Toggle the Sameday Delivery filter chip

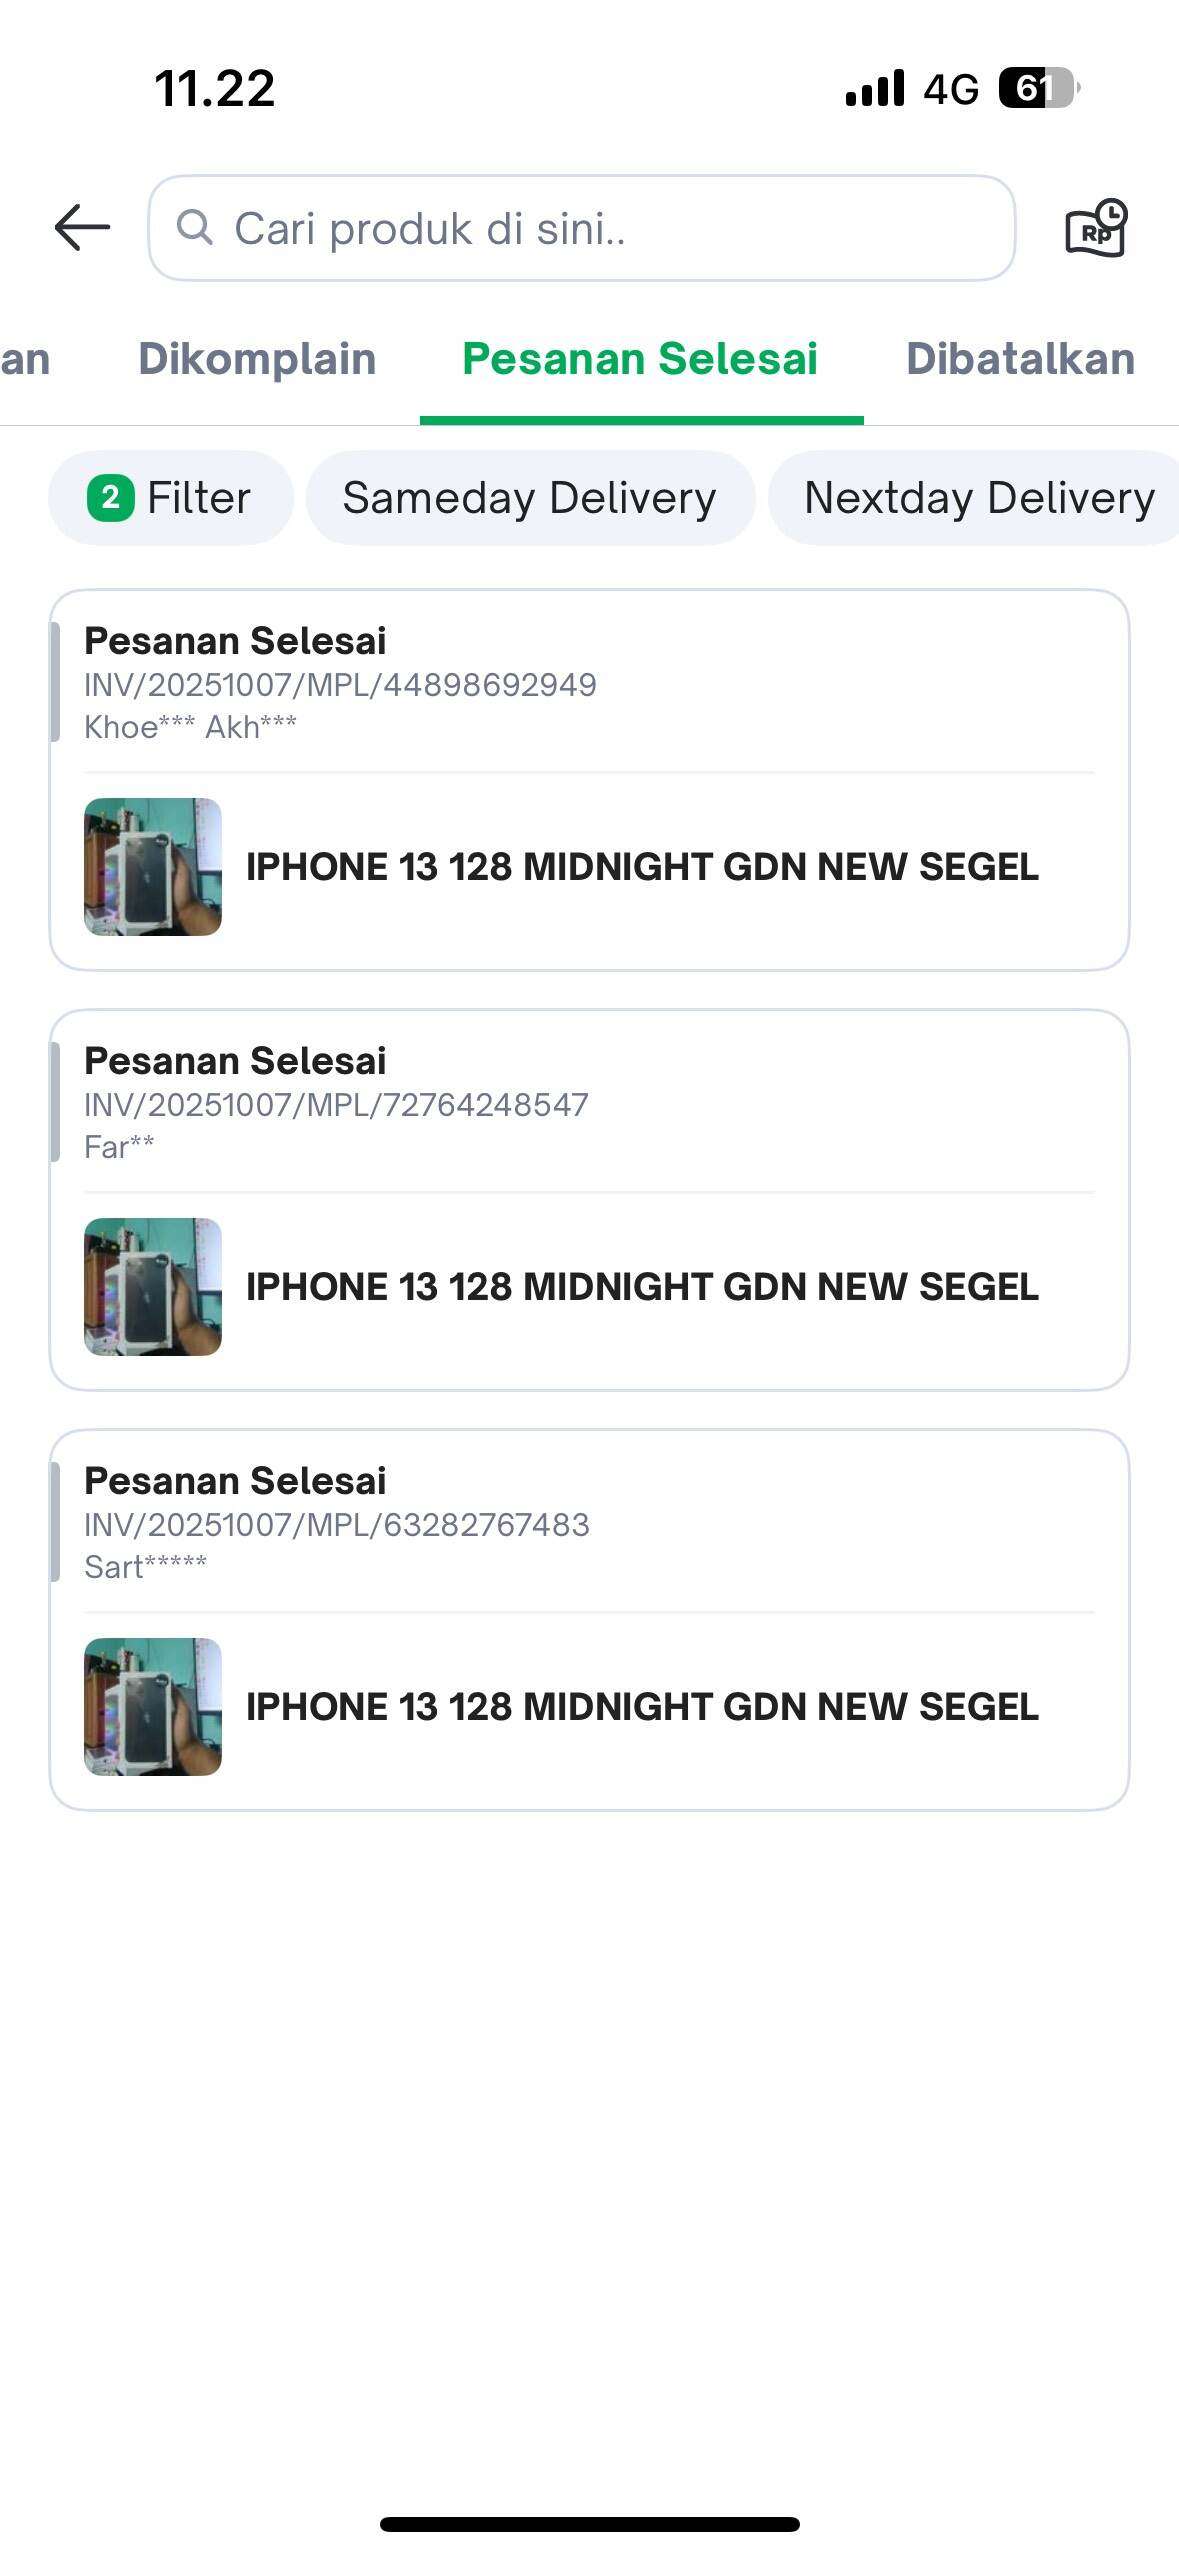(x=530, y=498)
